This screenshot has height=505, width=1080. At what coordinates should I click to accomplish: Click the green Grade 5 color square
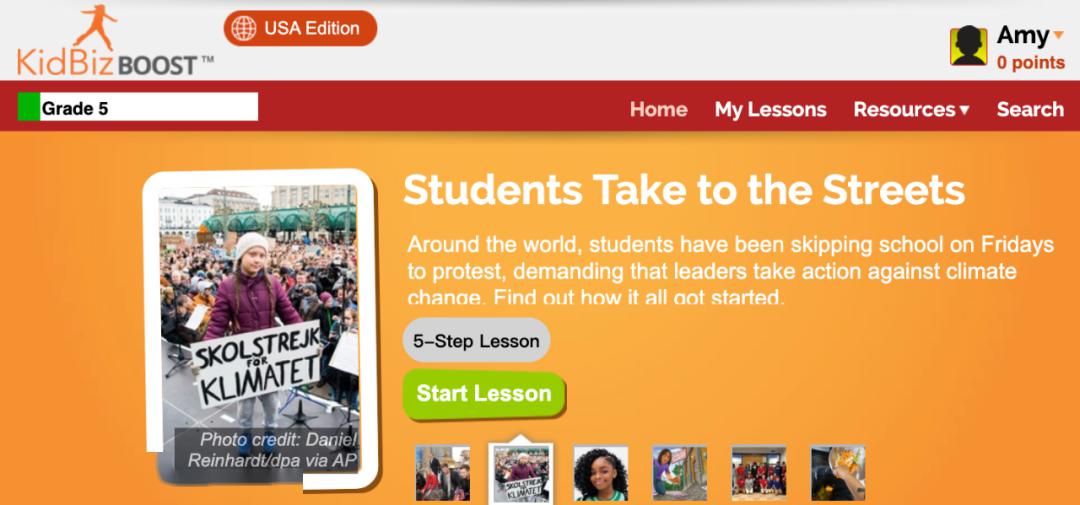[29, 107]
